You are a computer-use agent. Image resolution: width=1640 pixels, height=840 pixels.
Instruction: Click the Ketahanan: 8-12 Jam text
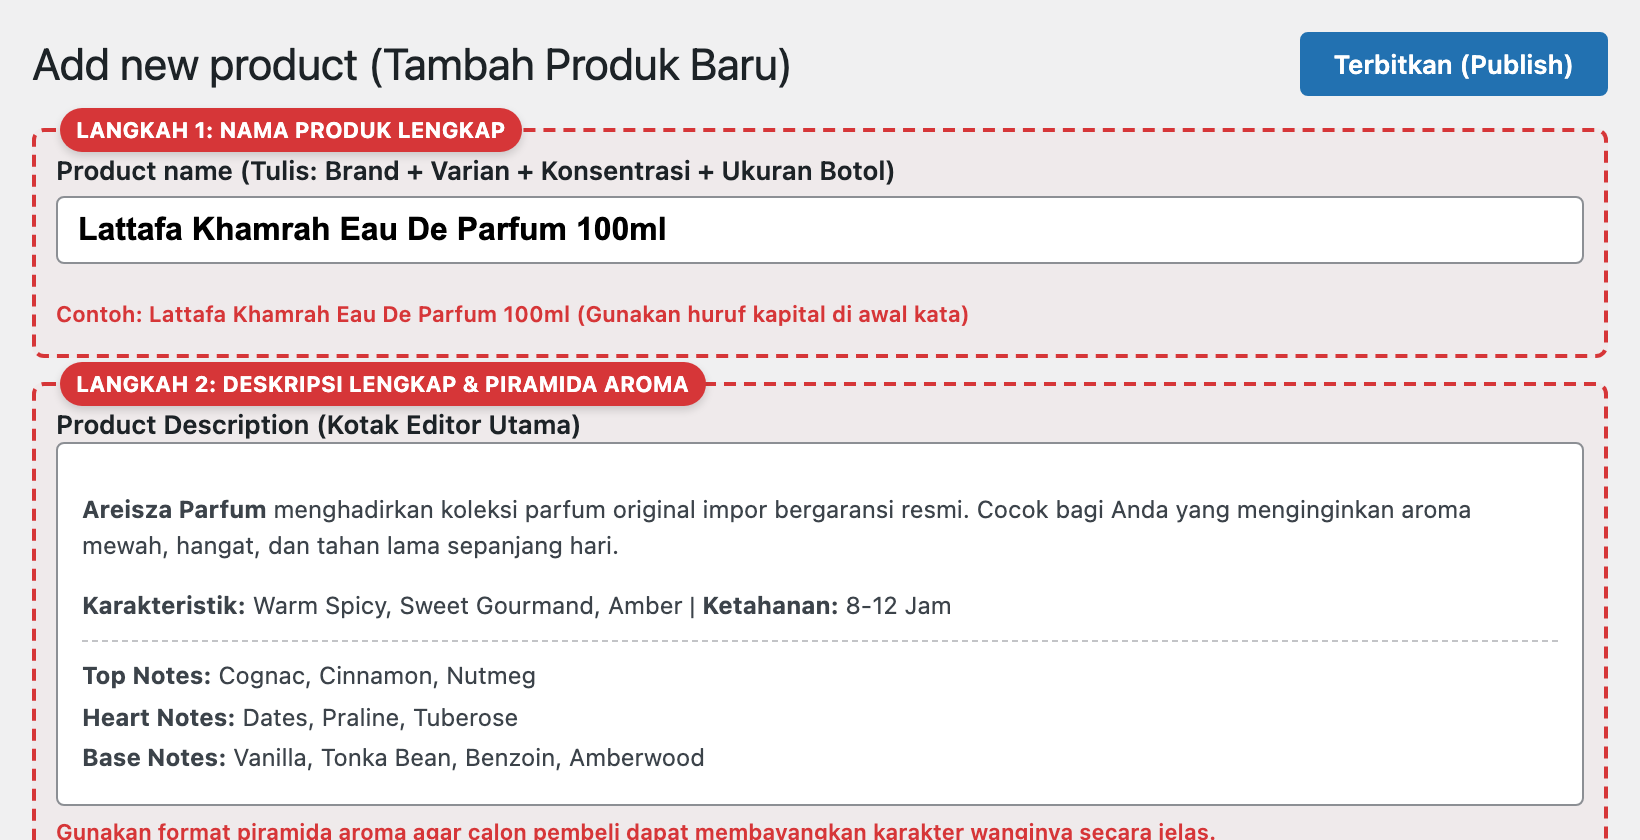click(x=827, y=606)
